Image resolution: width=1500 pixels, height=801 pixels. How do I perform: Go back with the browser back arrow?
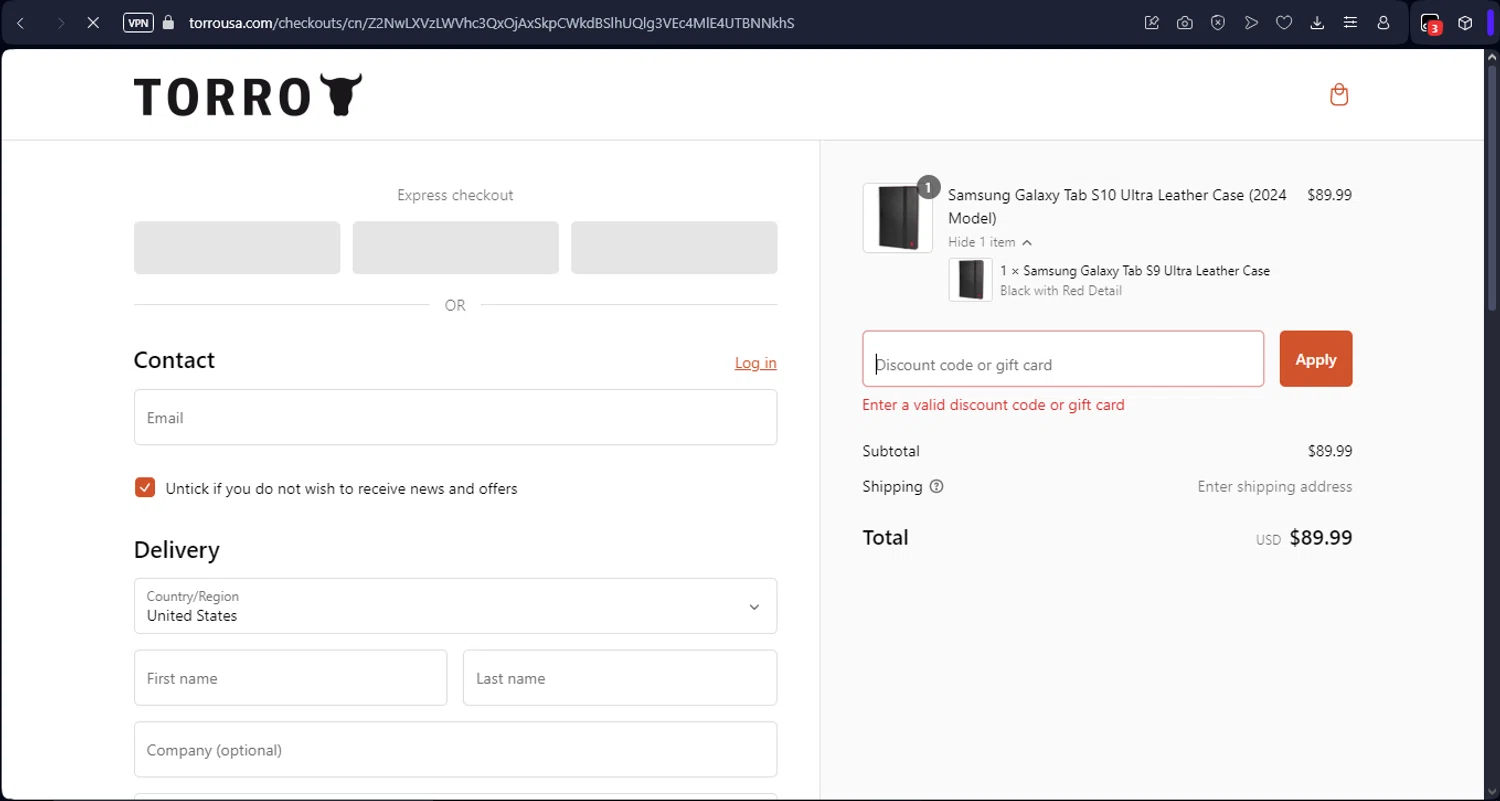coord(21,22)
